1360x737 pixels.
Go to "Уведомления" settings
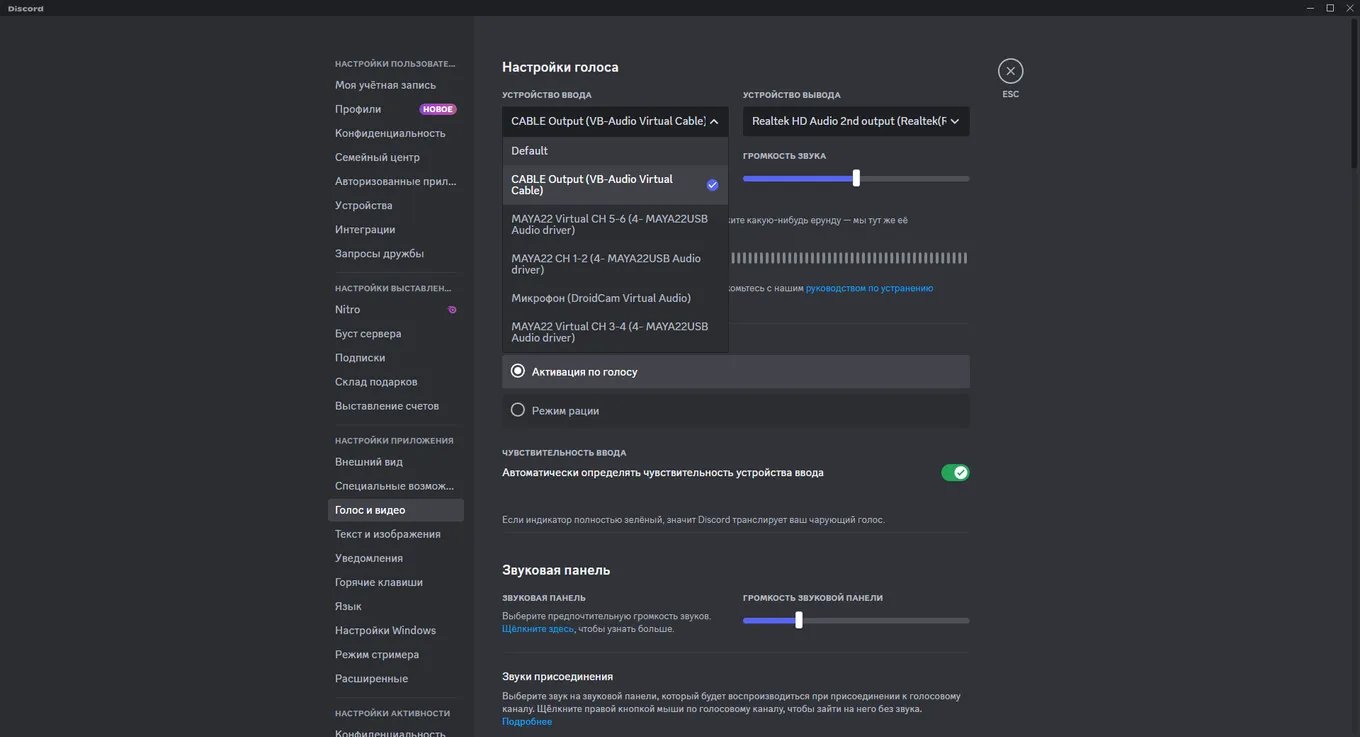click(x=396, y=558)
